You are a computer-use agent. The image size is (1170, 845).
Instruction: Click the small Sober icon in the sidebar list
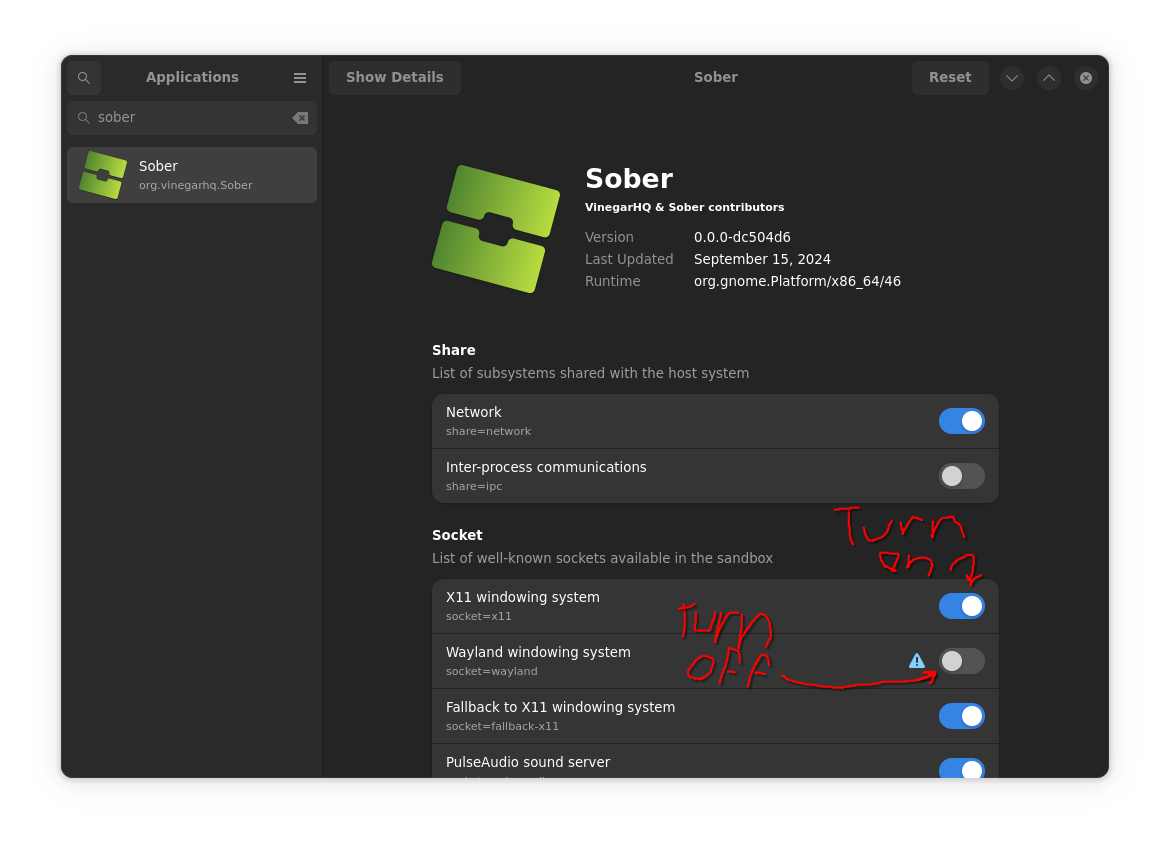pyautogui.click(x=103, y=175)
